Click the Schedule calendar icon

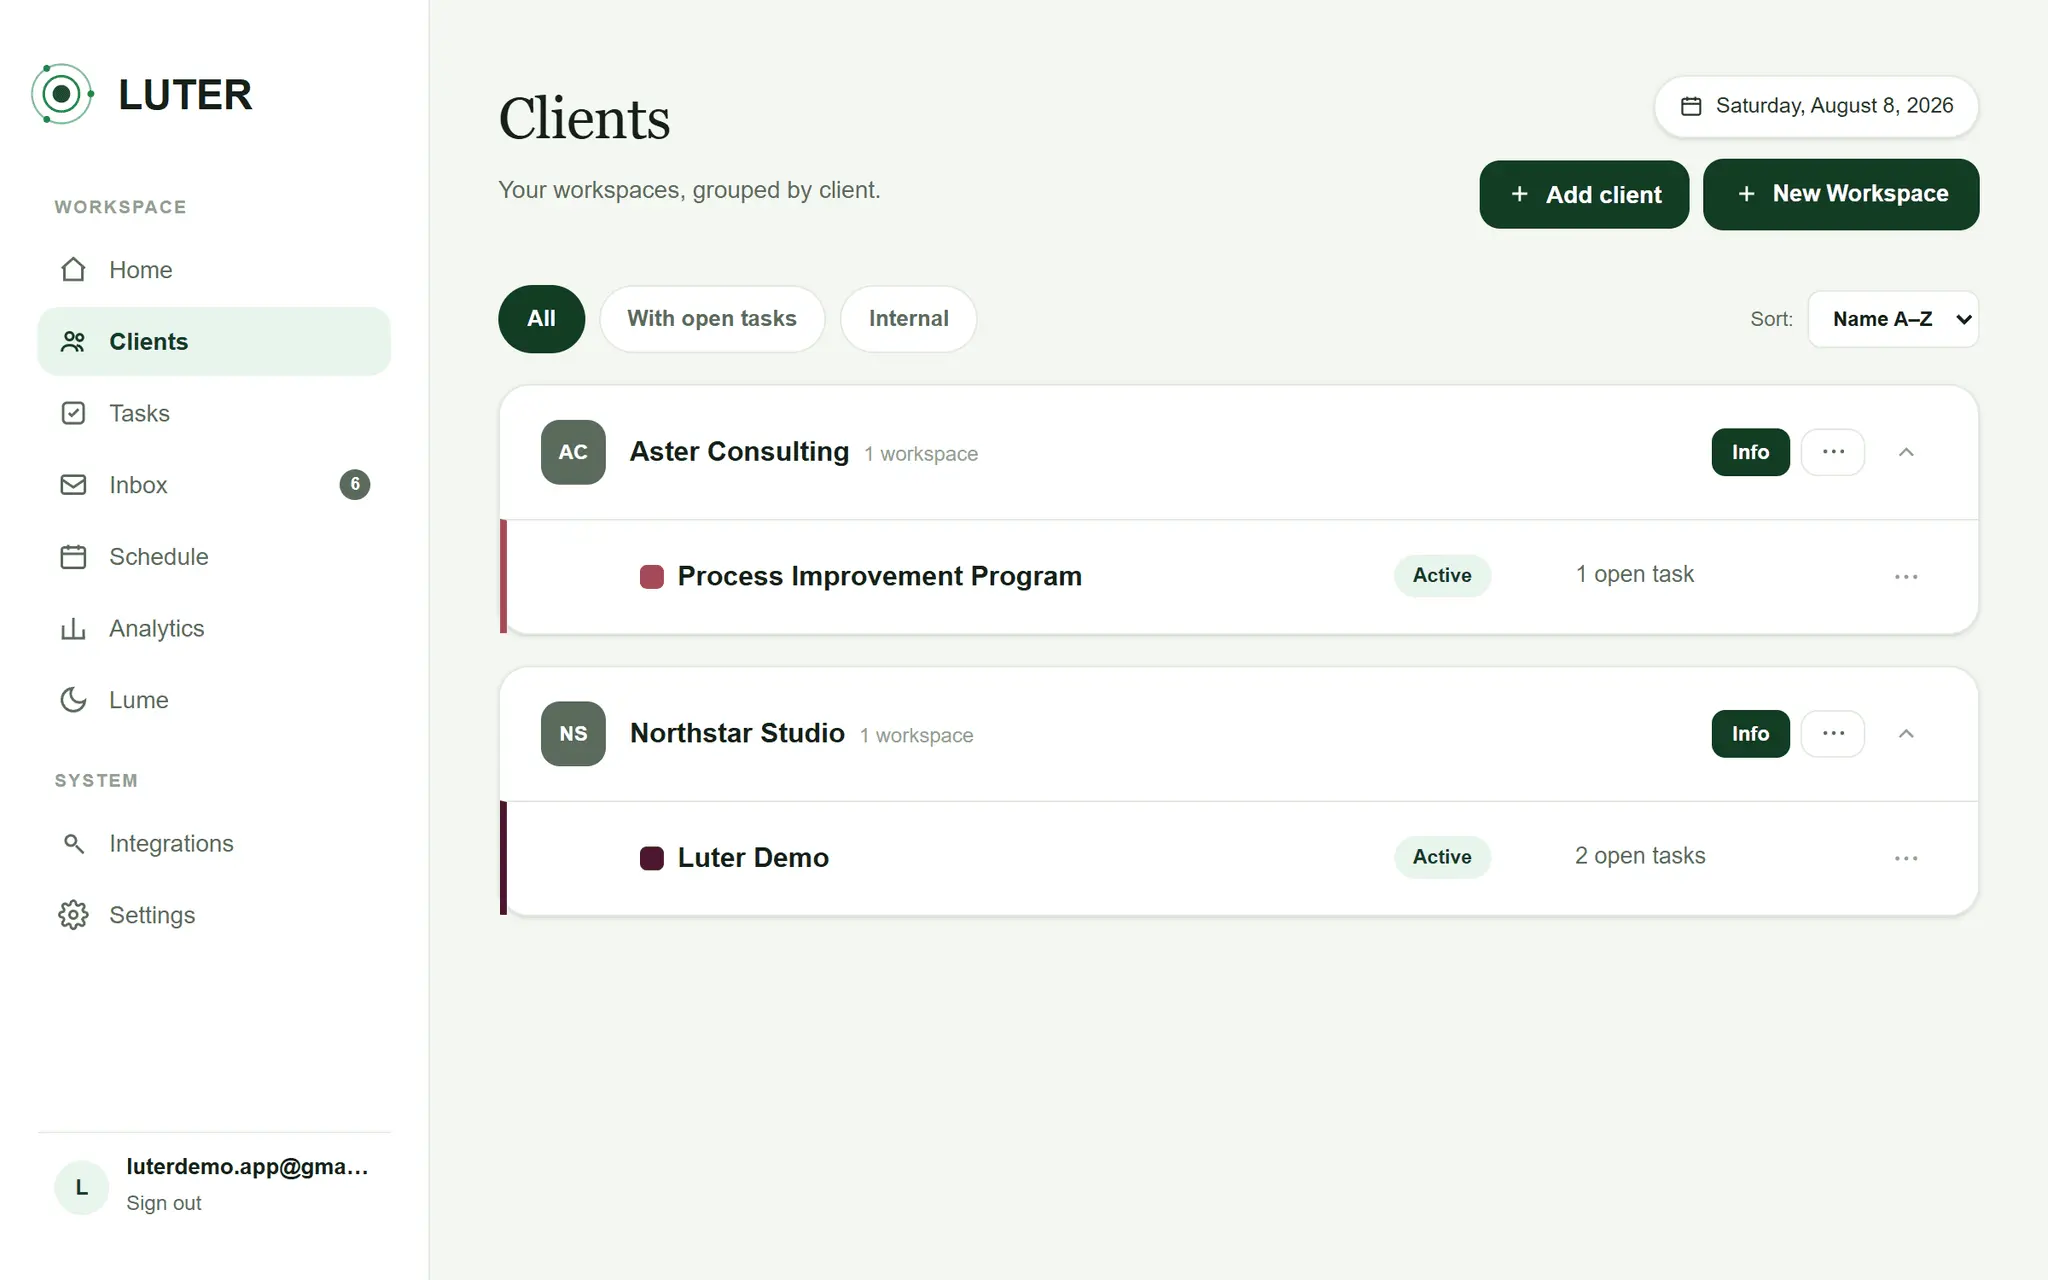(73, 557)
